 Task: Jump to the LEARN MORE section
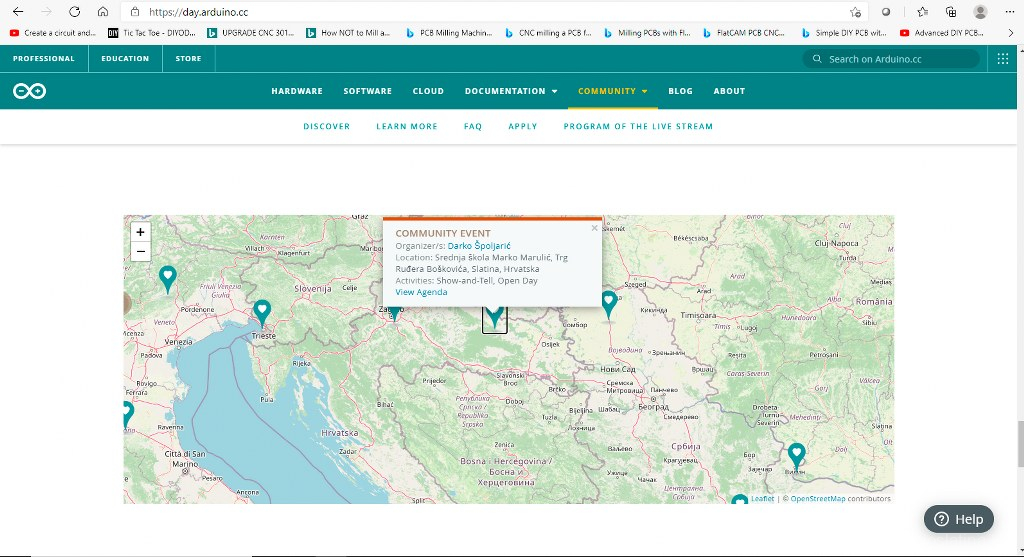point(407,126)
